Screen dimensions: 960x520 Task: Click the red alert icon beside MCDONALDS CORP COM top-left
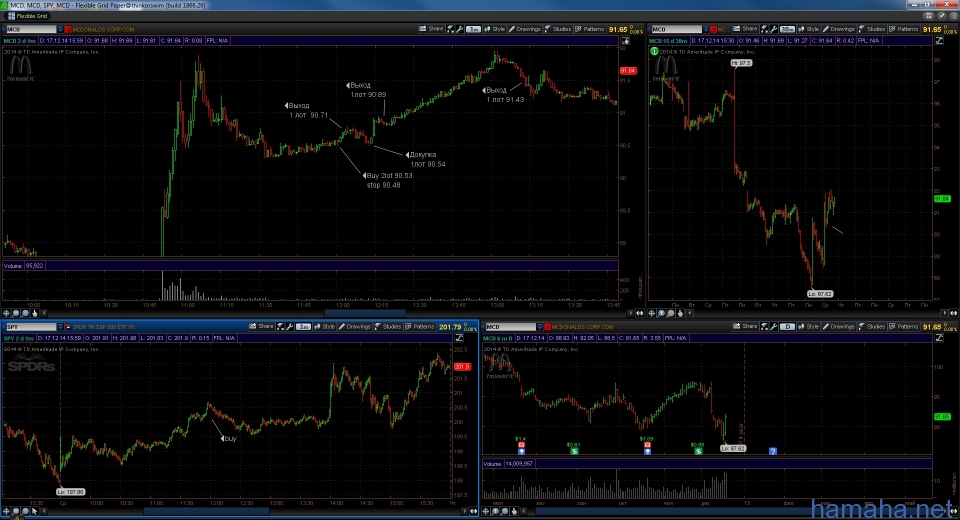[69, 29]
